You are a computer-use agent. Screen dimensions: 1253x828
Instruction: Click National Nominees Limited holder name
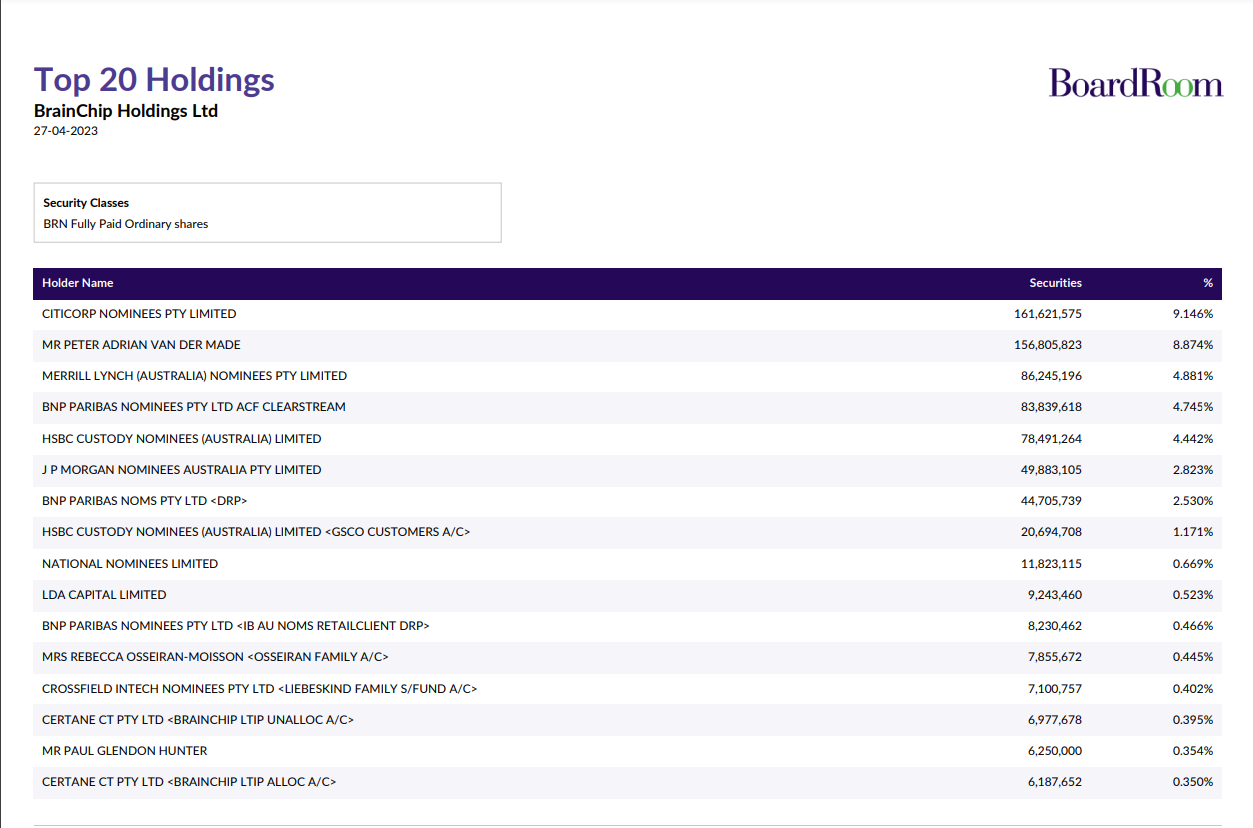pyautogui.click(x=130, y=564)
